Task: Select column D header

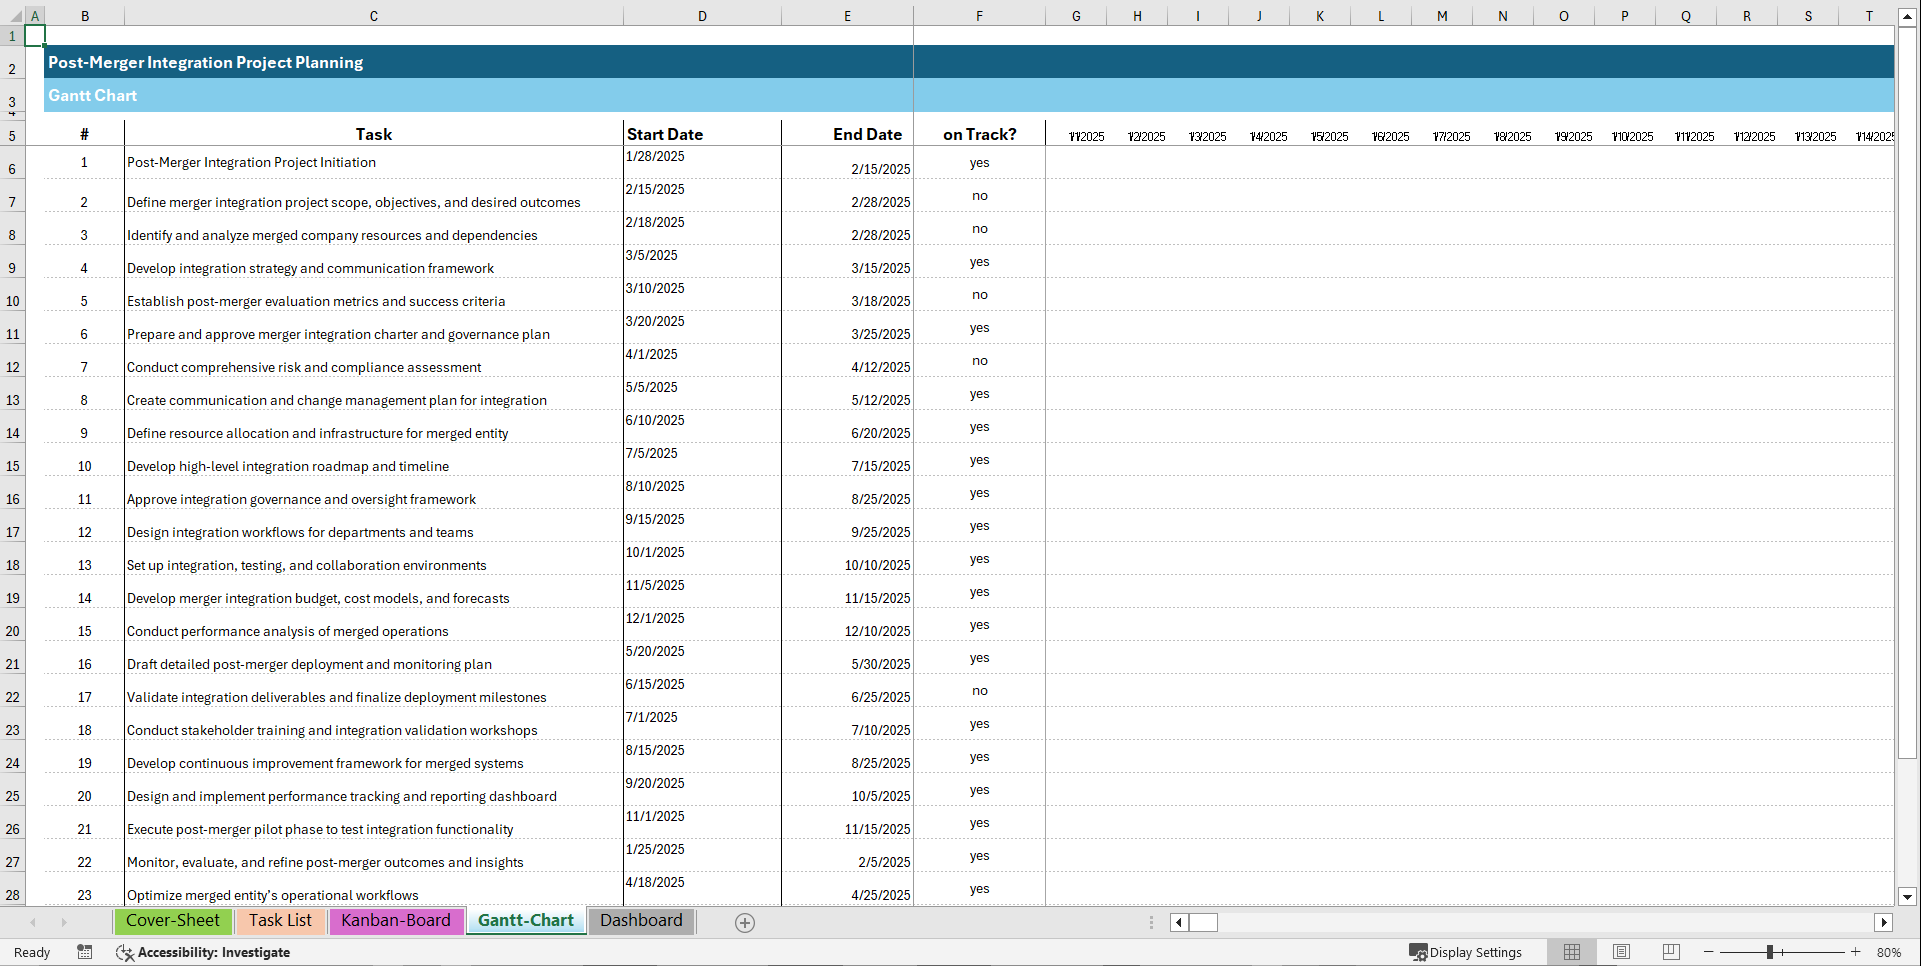Action: 702,15
